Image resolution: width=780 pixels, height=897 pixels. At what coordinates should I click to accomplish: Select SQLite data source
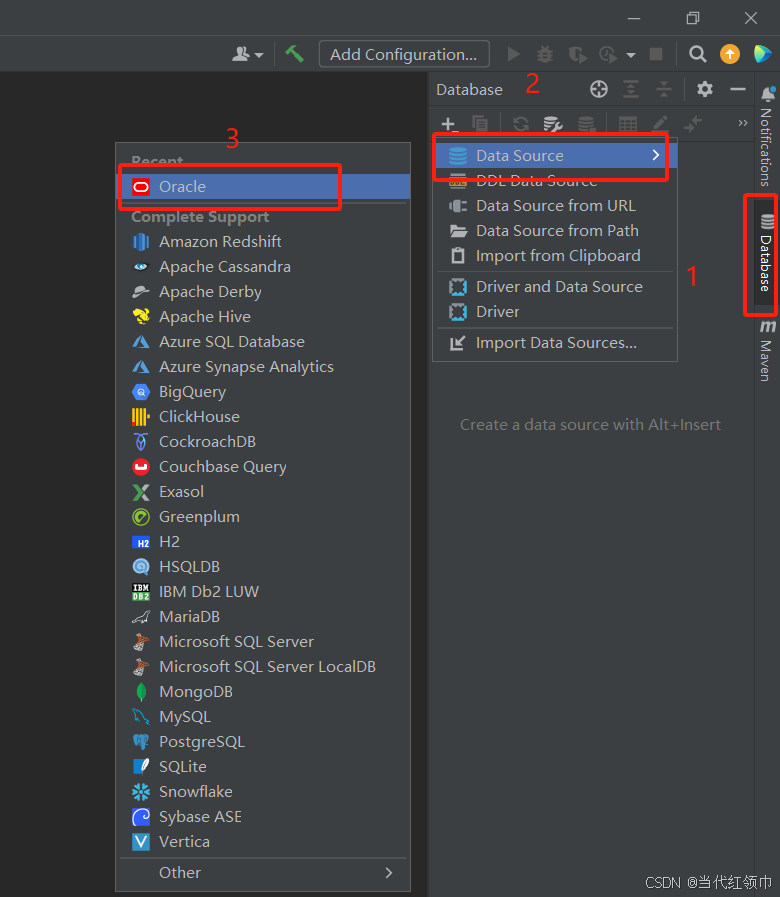tap(265, 767)
